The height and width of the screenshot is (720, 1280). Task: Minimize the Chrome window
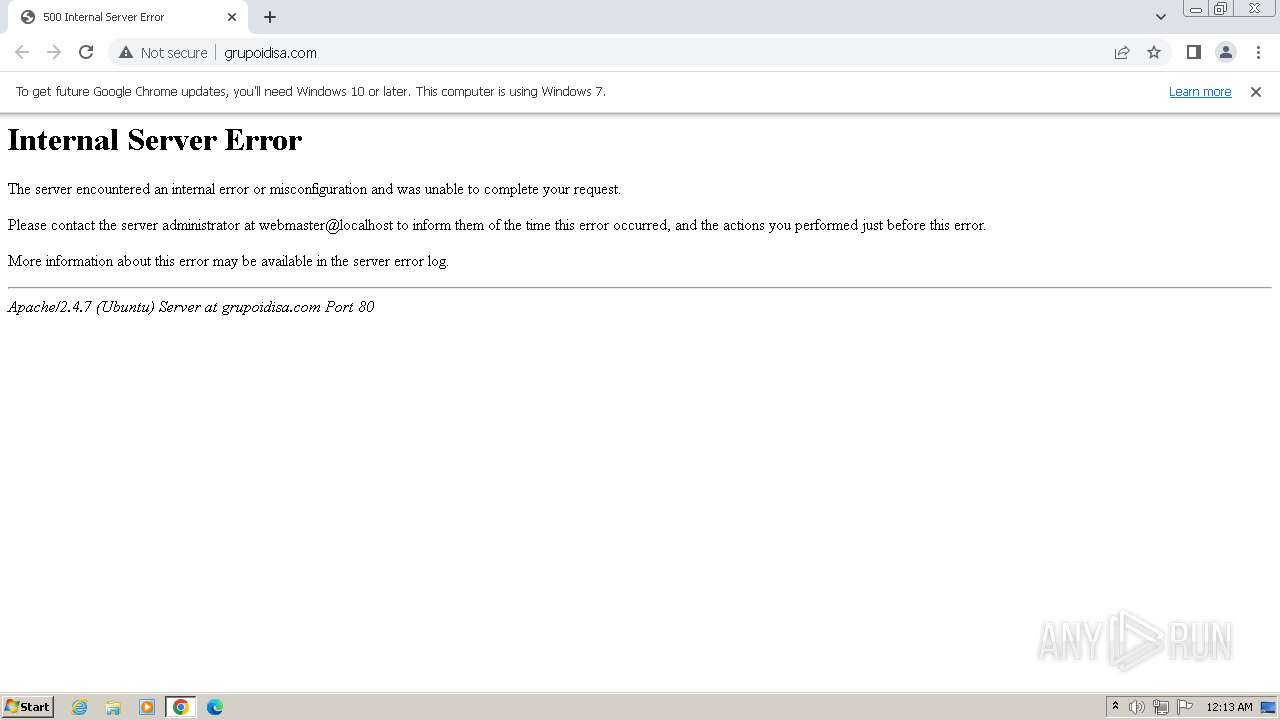click(1195, 9)
